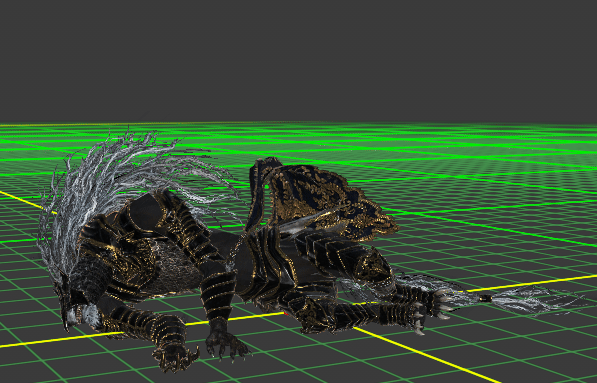
Task: Select the gold-trimmed ornate wing cape
Action: pos(324,198)
